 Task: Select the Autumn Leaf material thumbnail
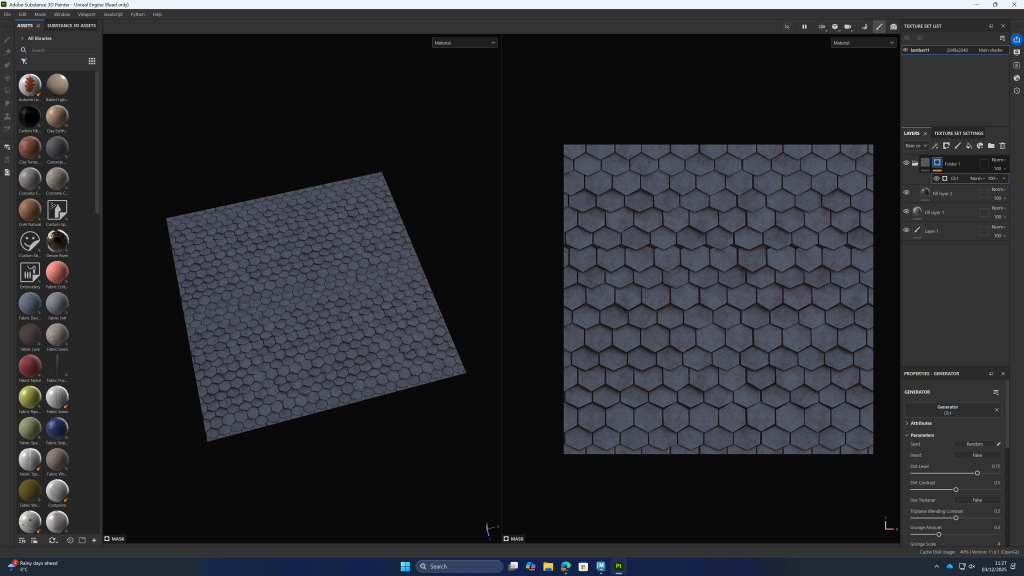pyautogui.click(x=30, y=85)
